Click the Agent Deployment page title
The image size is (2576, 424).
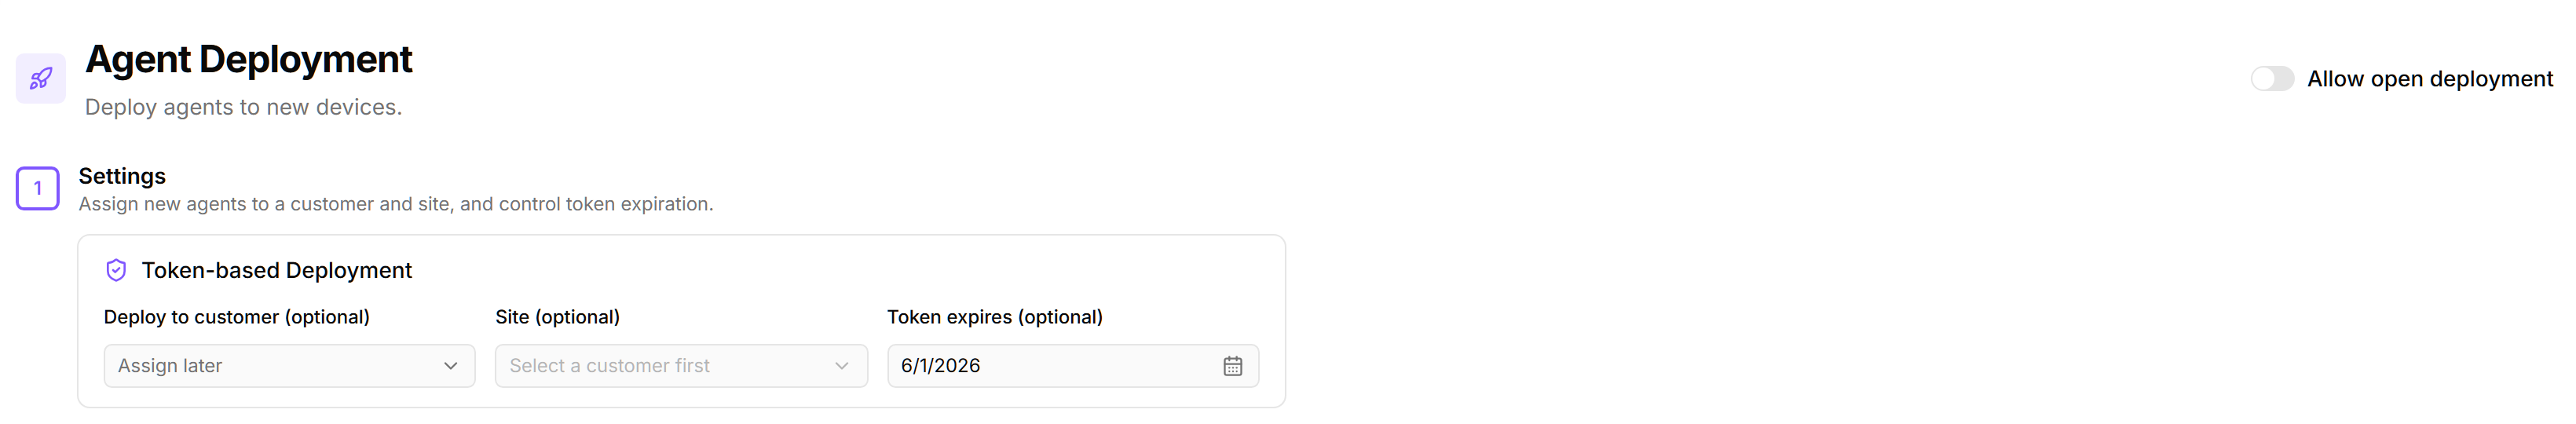click(x=249, y=59)
